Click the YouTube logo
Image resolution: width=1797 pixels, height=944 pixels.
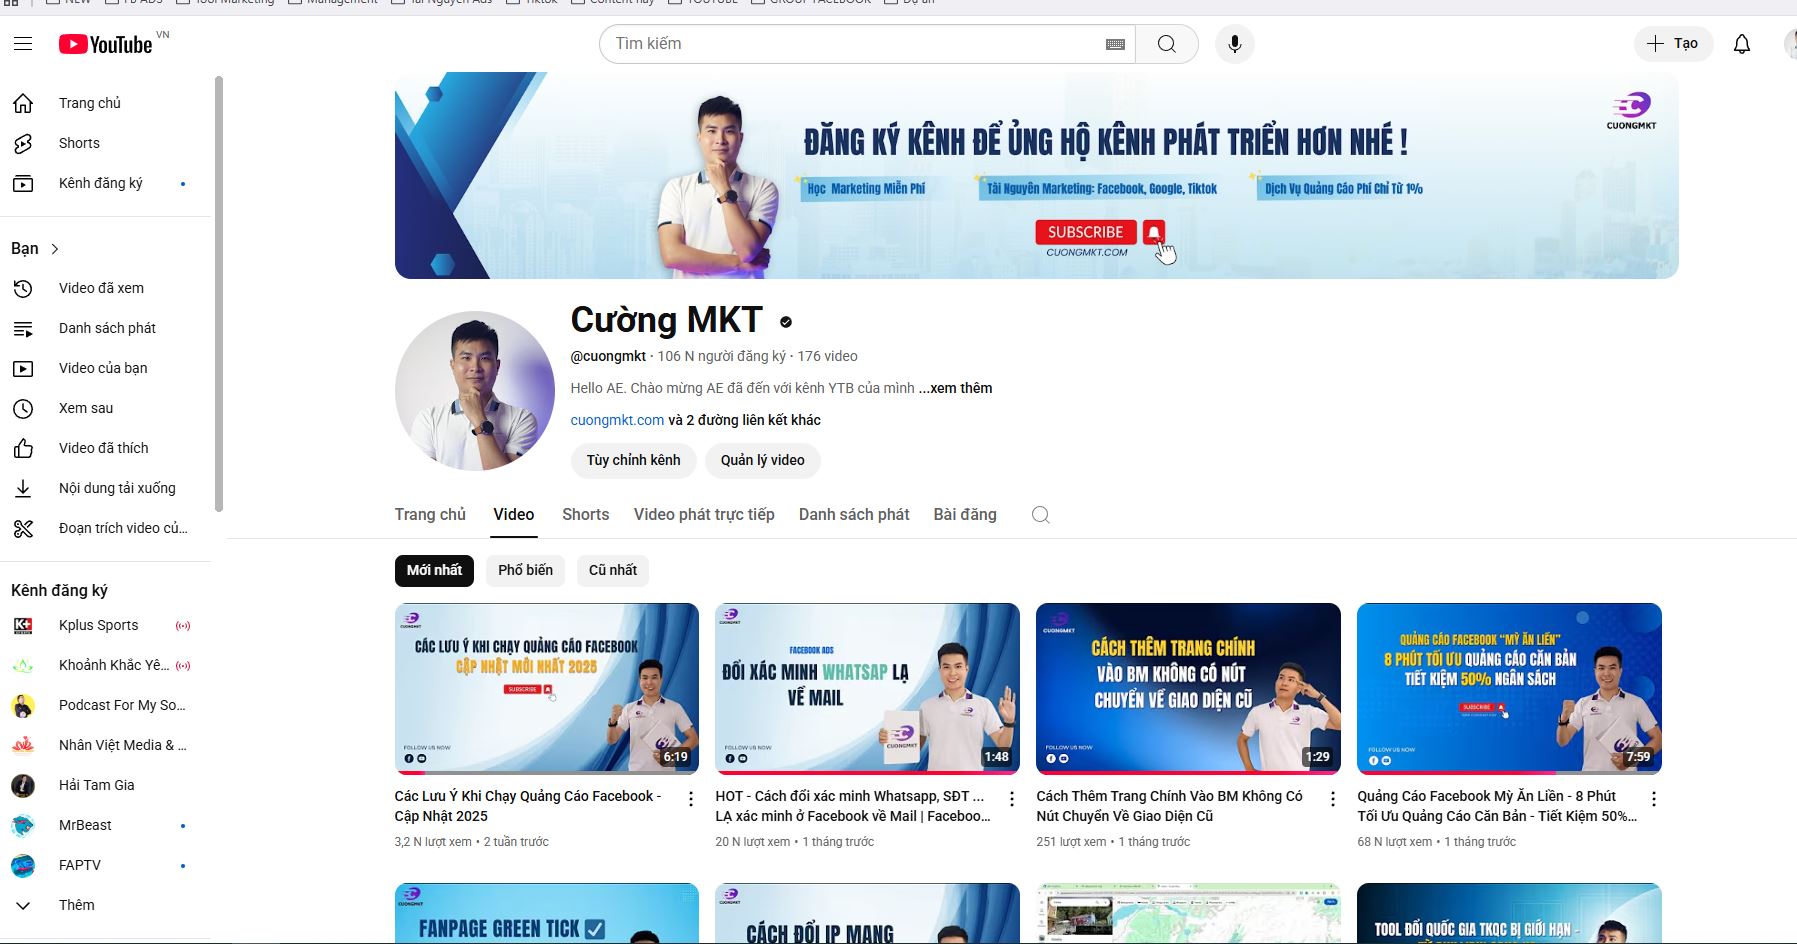tap(106, 44)
